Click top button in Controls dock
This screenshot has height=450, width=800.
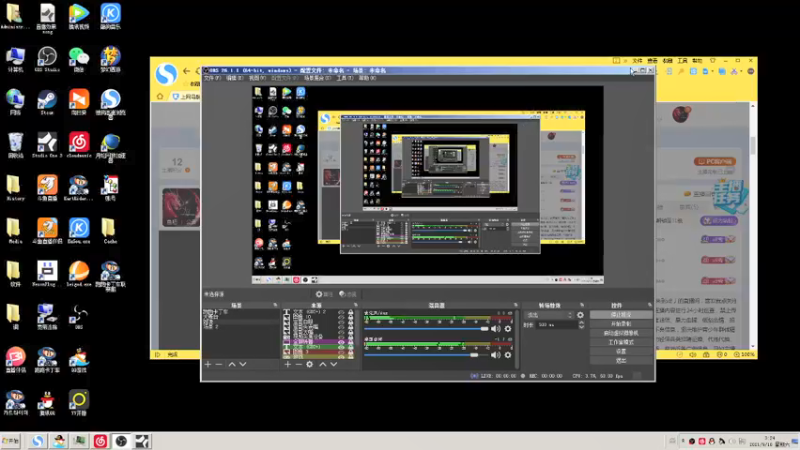tap(621, 315)
